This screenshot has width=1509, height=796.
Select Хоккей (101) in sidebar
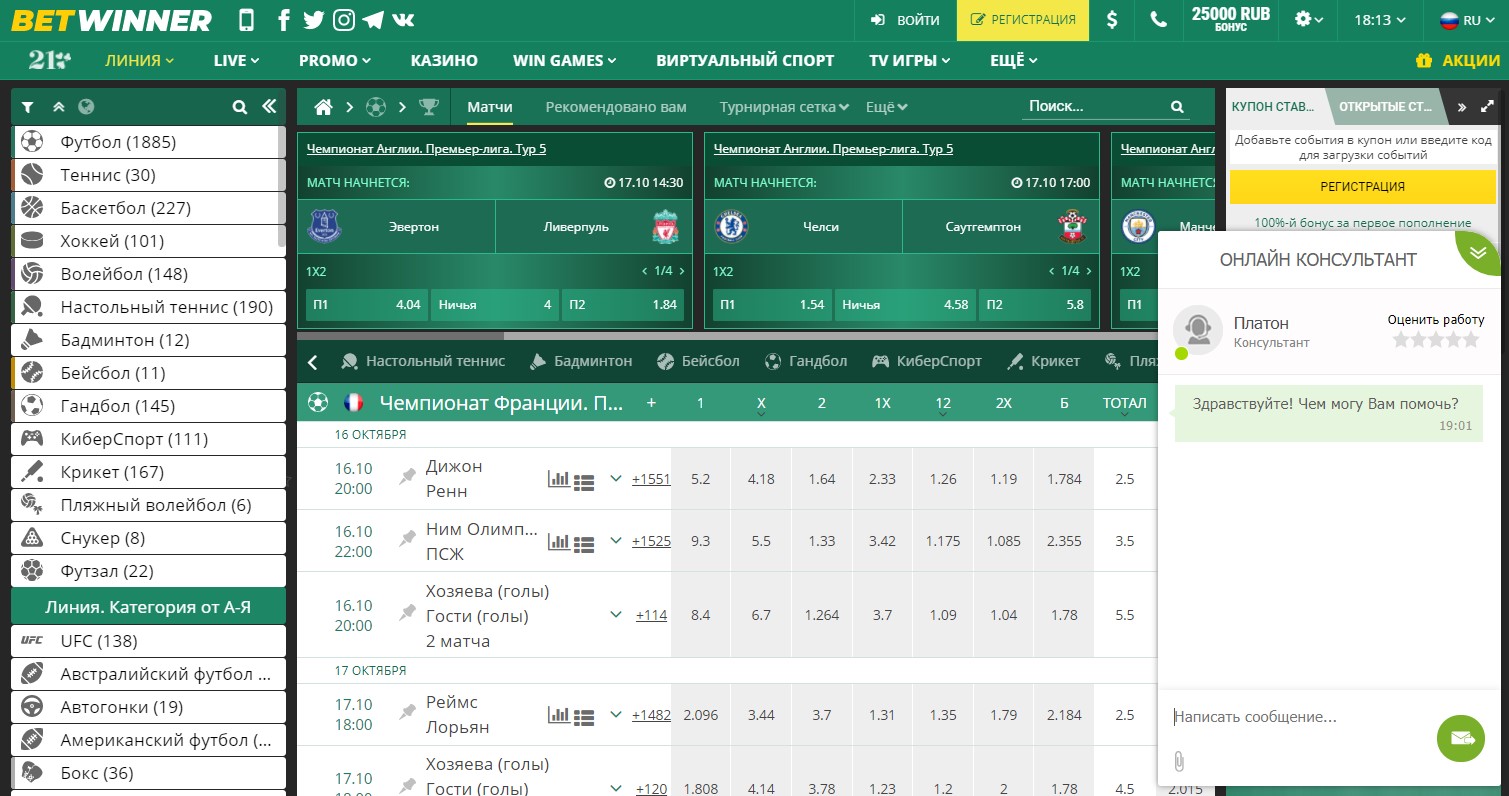pos(148,241)
